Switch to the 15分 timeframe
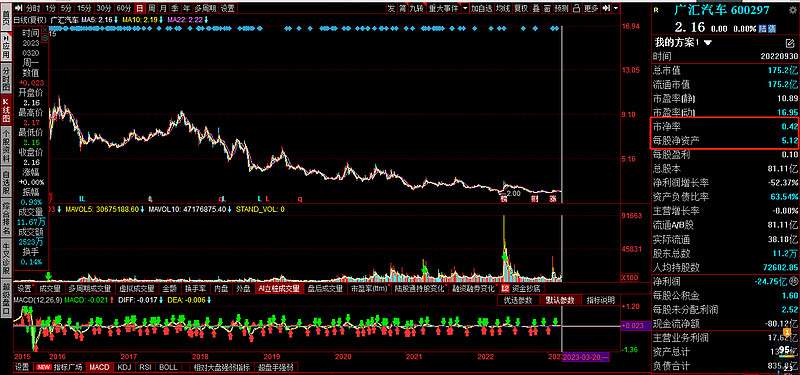 (84, 8)
